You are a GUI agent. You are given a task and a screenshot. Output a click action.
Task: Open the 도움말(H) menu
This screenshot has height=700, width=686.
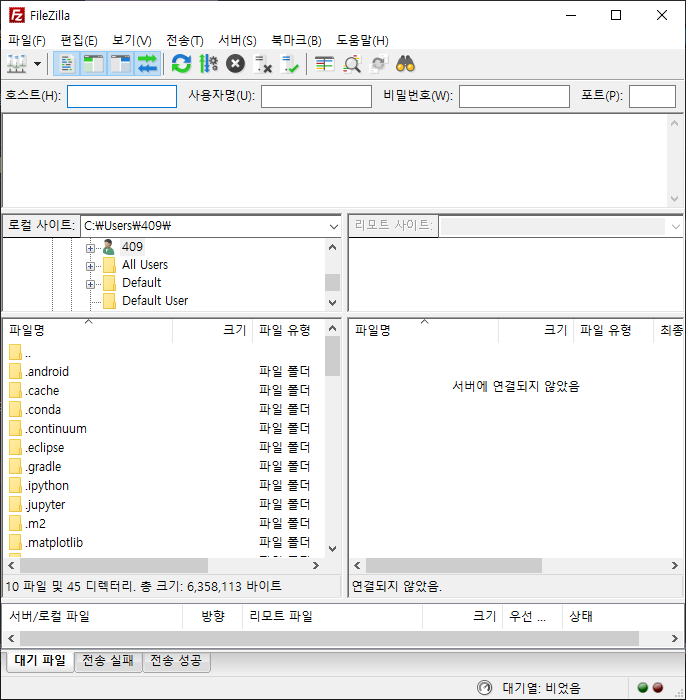point(362,41)
